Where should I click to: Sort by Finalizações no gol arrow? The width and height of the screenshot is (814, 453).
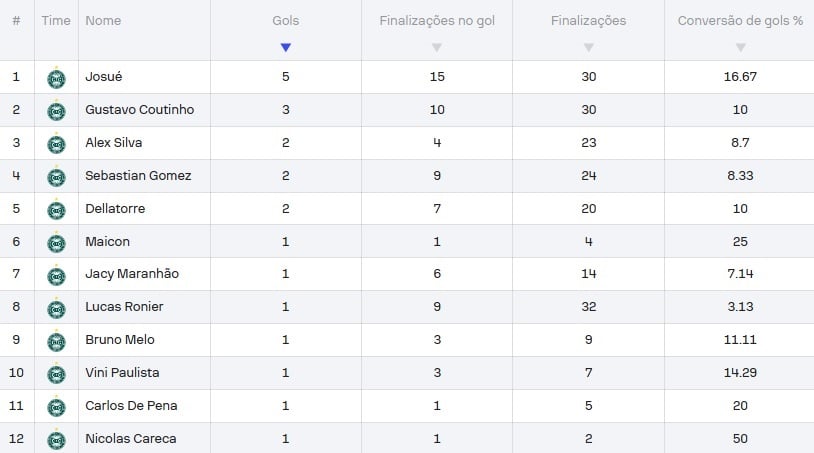(x=437, y=47)
